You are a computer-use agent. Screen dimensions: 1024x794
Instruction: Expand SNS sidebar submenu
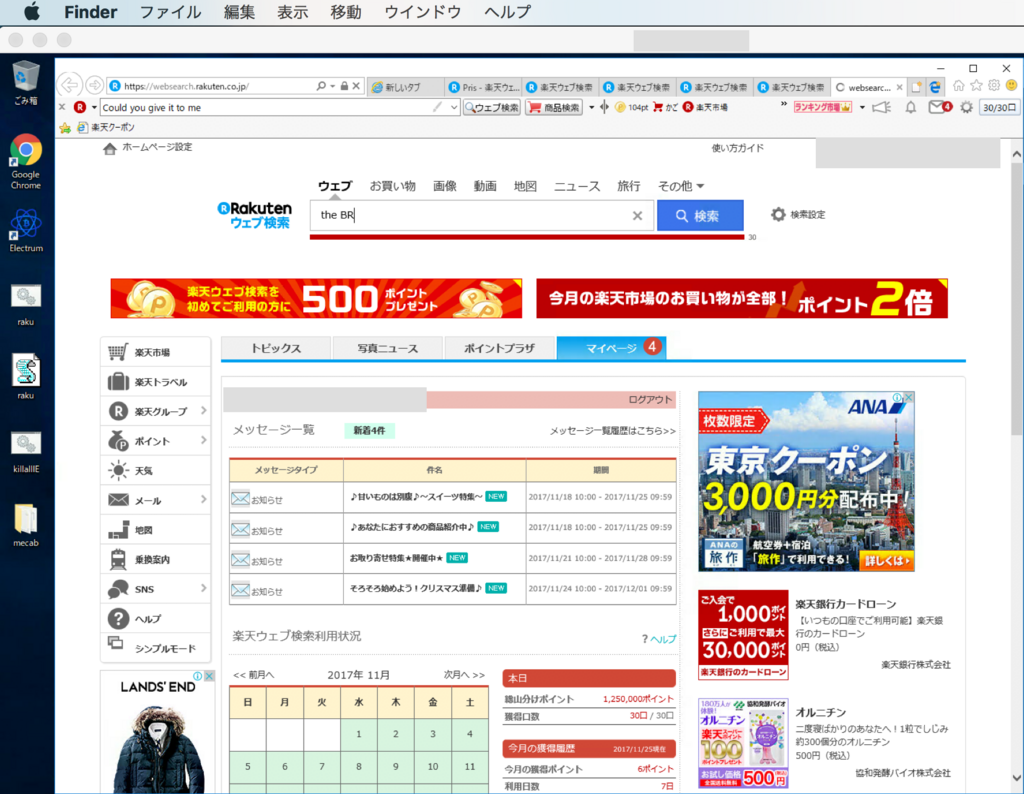(x=203, y=588)
